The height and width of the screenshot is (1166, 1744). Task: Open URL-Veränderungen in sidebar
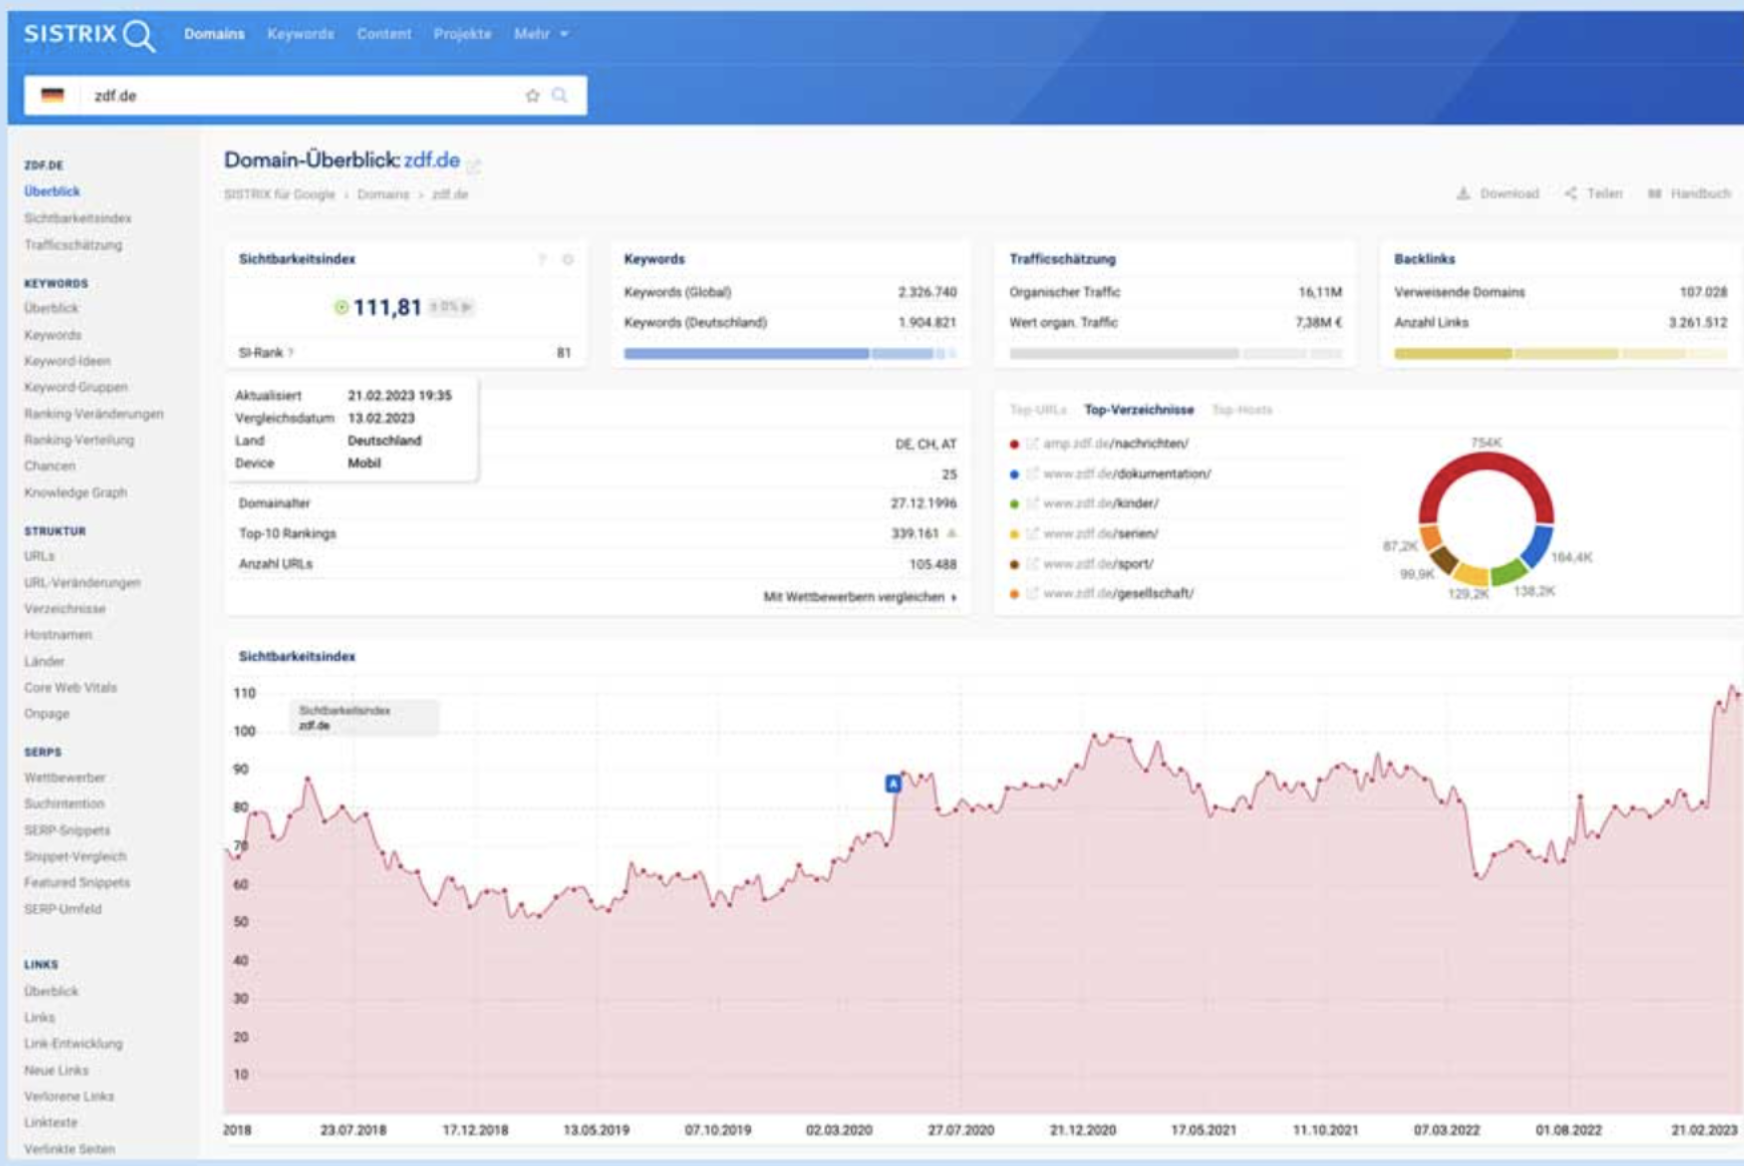coord(82,583)
